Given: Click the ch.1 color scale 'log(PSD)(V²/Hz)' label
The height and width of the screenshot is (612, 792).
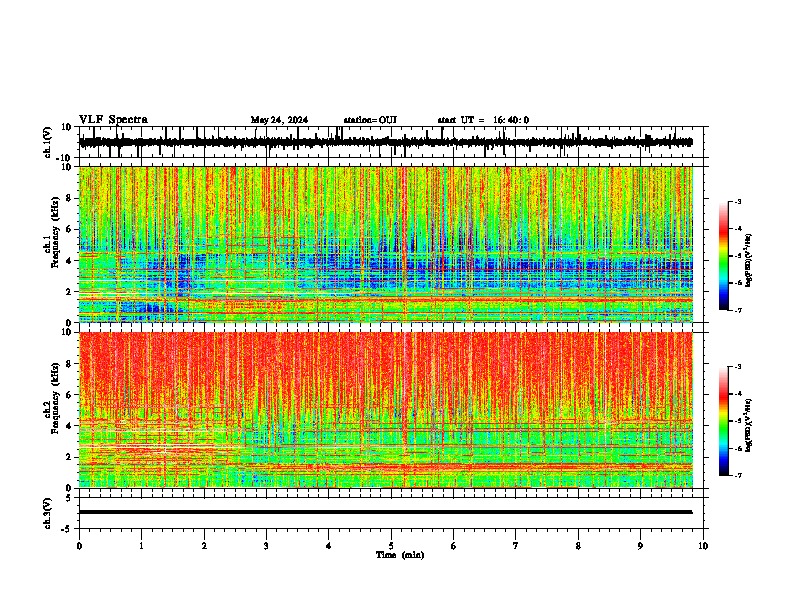Looking at the screenshot, I should point(749,260).
